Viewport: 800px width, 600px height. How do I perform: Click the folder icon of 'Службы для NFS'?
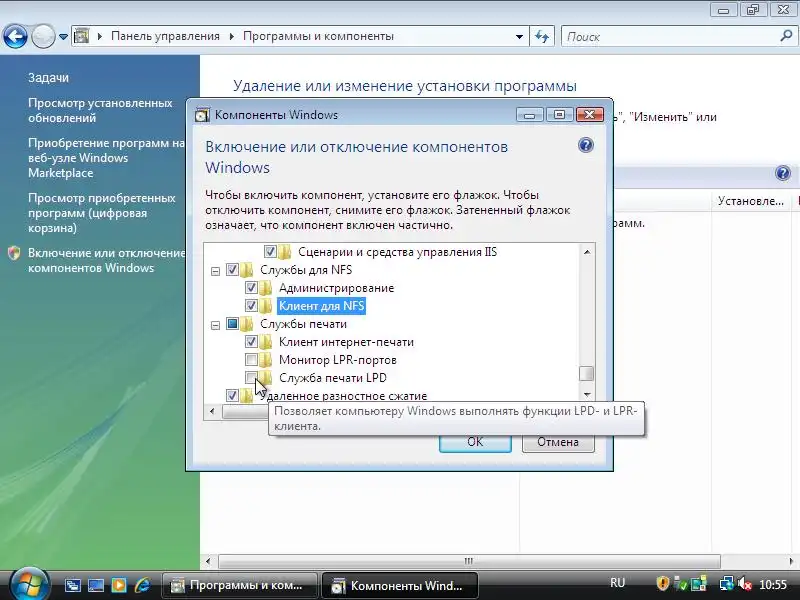(247, 269)
